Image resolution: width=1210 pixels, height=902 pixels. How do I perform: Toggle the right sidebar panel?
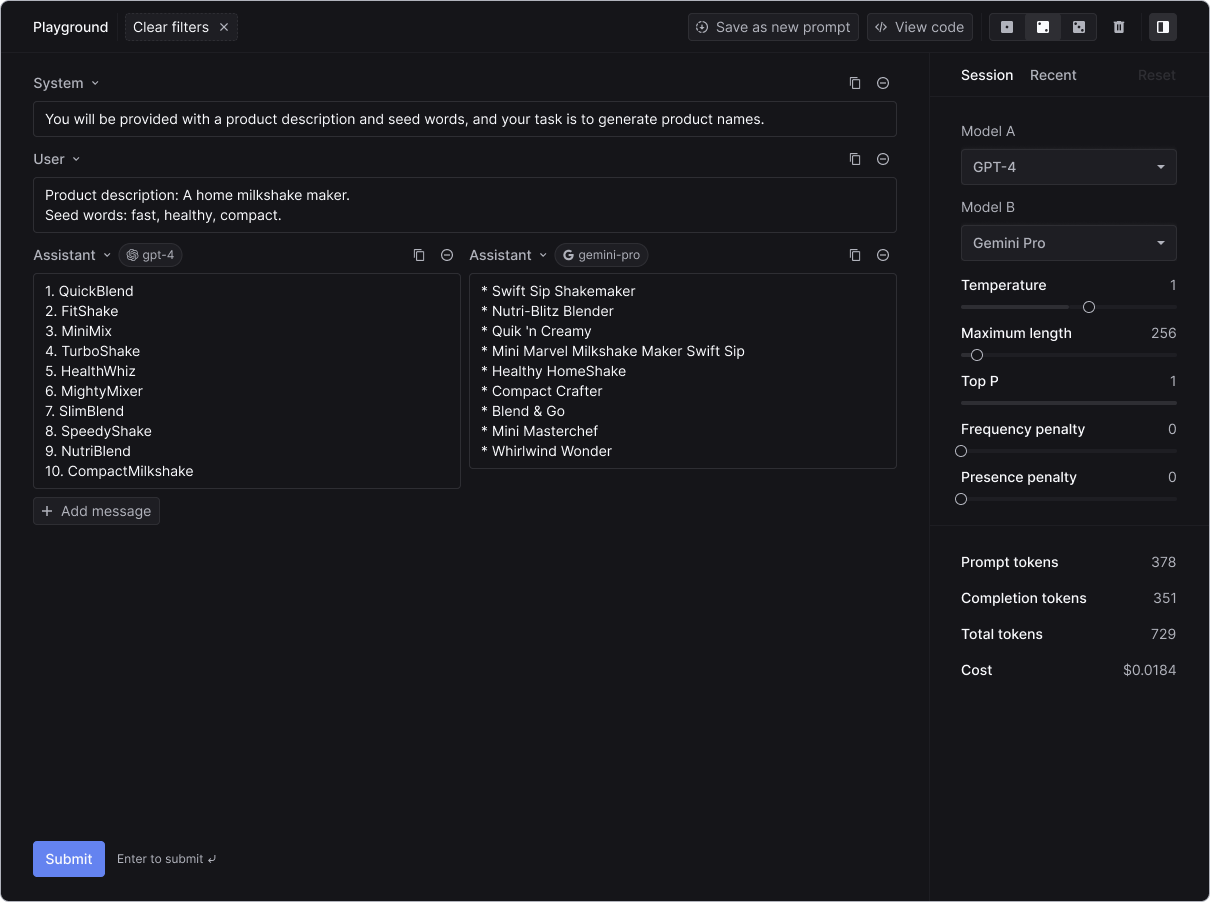pyautogui.click(x=1163, y=27)
